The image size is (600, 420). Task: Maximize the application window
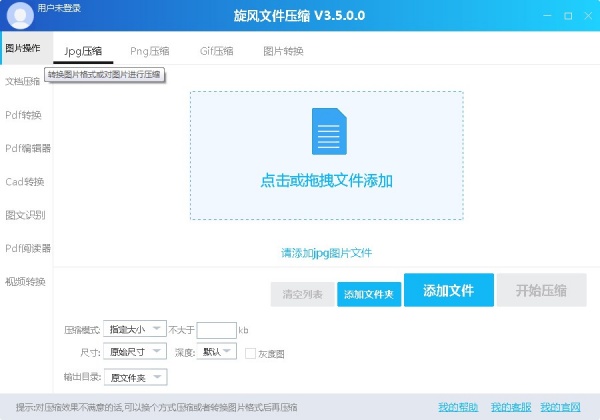pyautogui.click(x=568, y=17)
